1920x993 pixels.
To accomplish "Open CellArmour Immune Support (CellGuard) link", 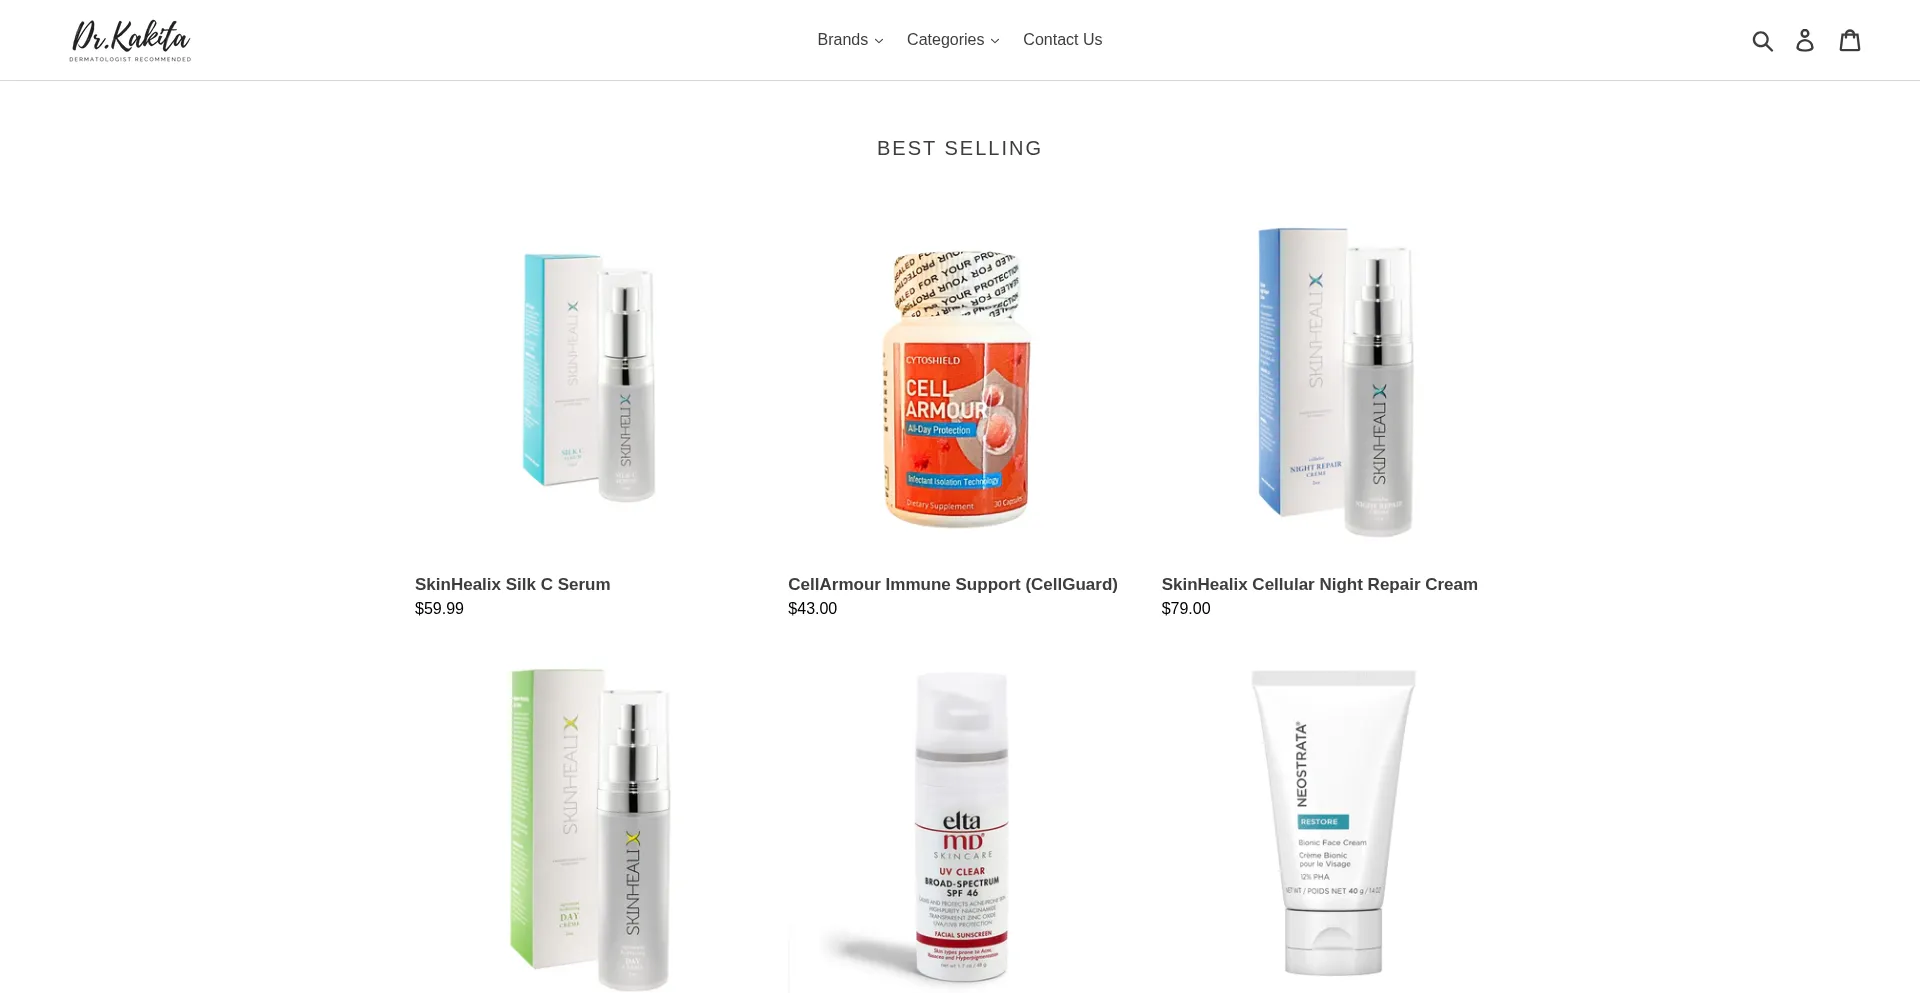I will click(x=953, y=584).
